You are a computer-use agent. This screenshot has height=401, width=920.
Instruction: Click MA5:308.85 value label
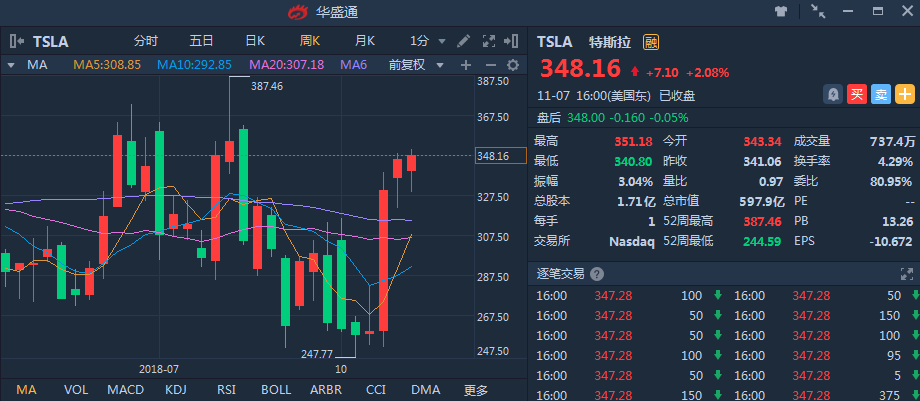[x=107, y=65]
